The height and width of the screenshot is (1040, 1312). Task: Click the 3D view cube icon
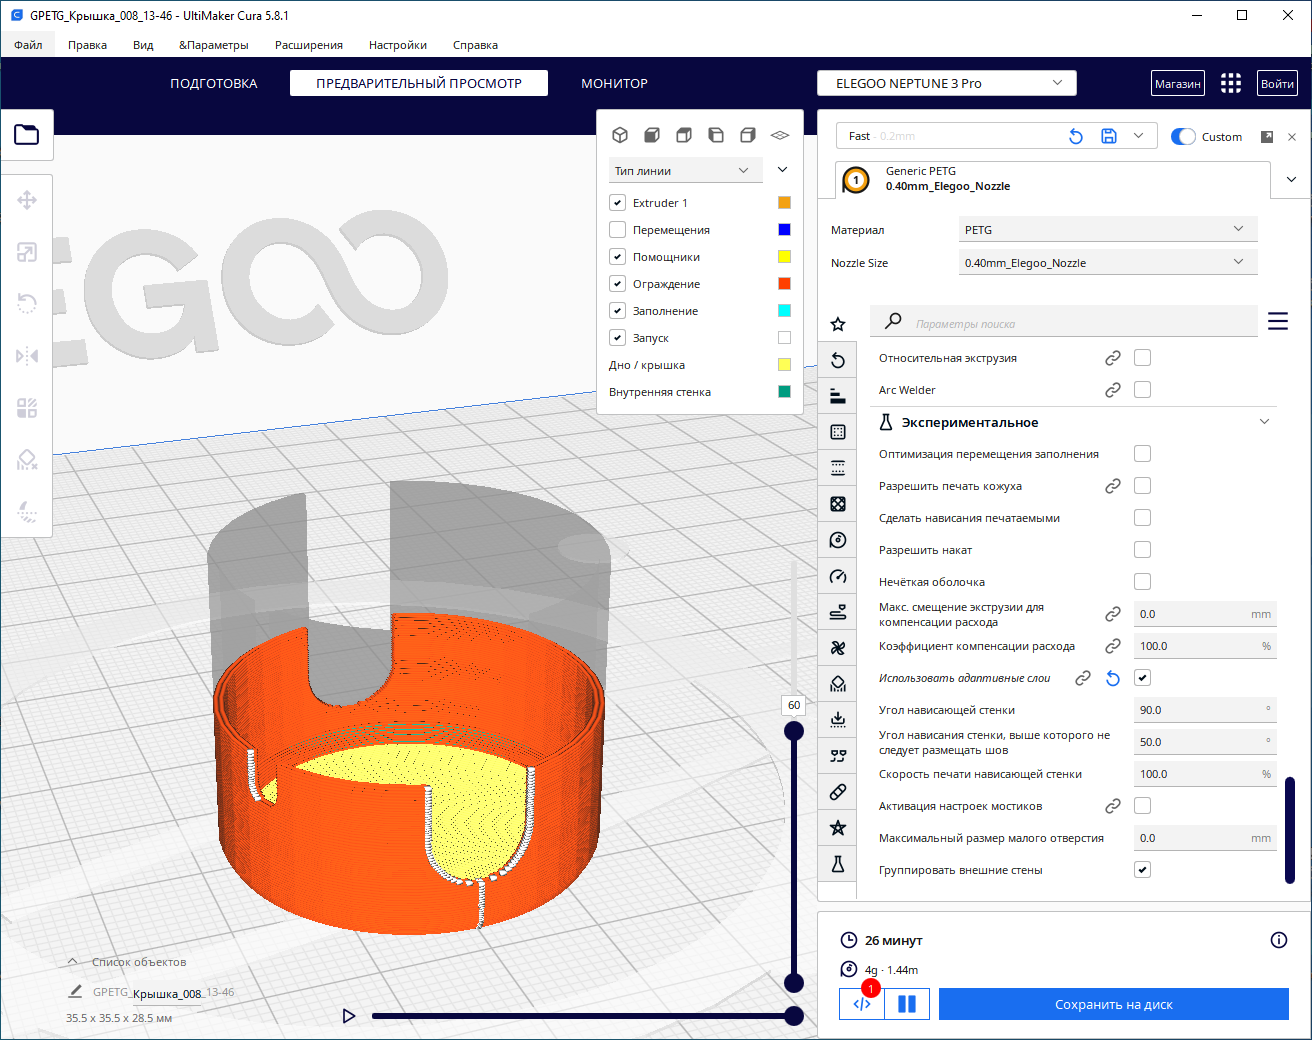coord(620,135)
